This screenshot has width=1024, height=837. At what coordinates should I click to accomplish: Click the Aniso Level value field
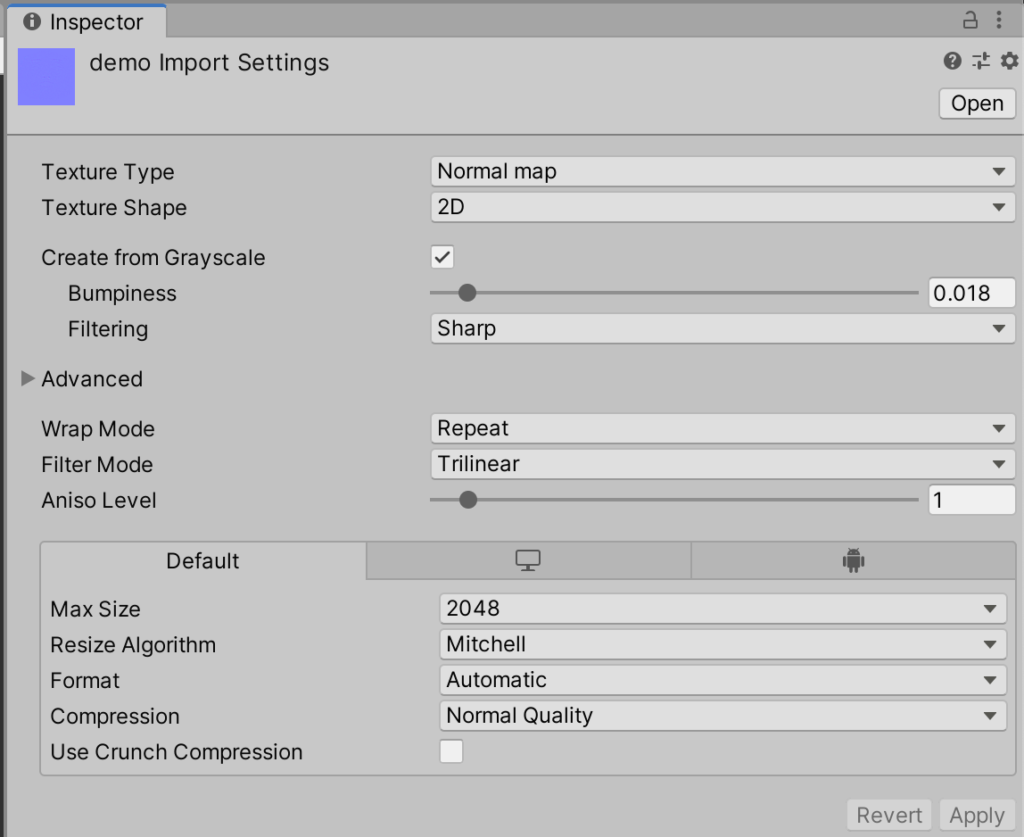point(972,500)
